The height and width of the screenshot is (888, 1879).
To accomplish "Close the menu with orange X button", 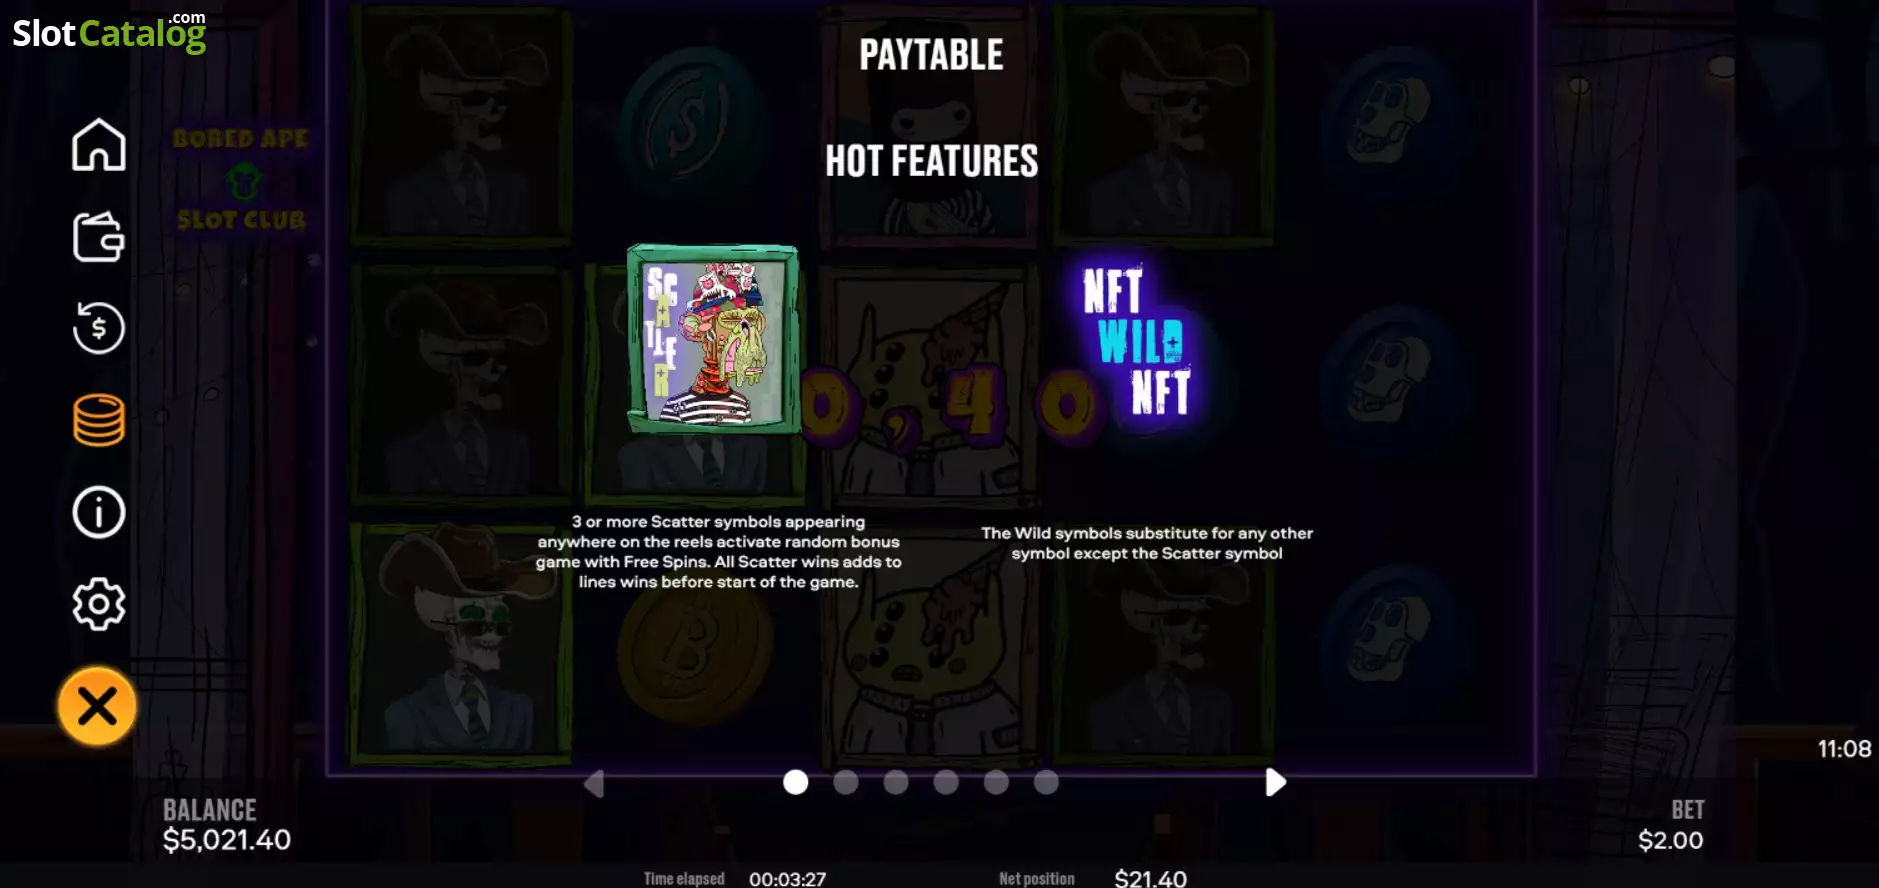I will click(97, 707).
